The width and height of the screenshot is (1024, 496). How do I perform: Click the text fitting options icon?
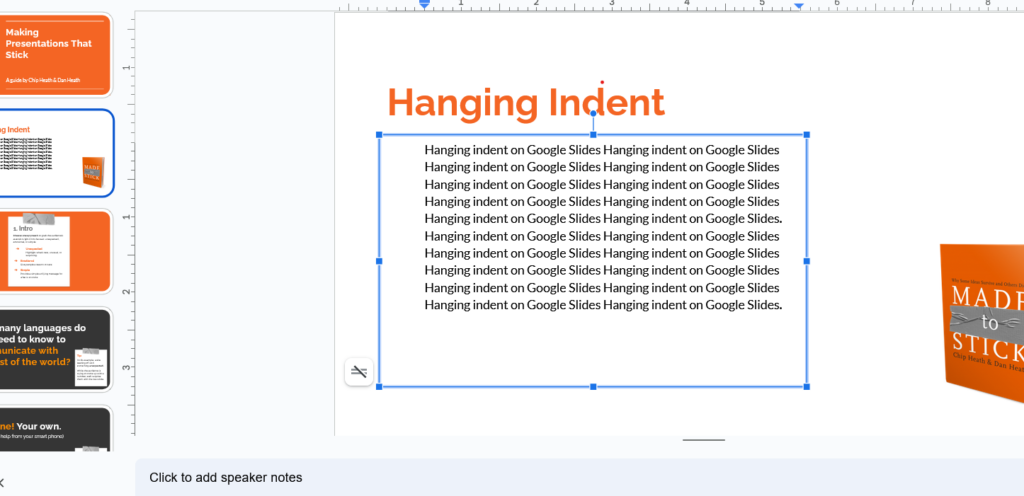(359, 372)
